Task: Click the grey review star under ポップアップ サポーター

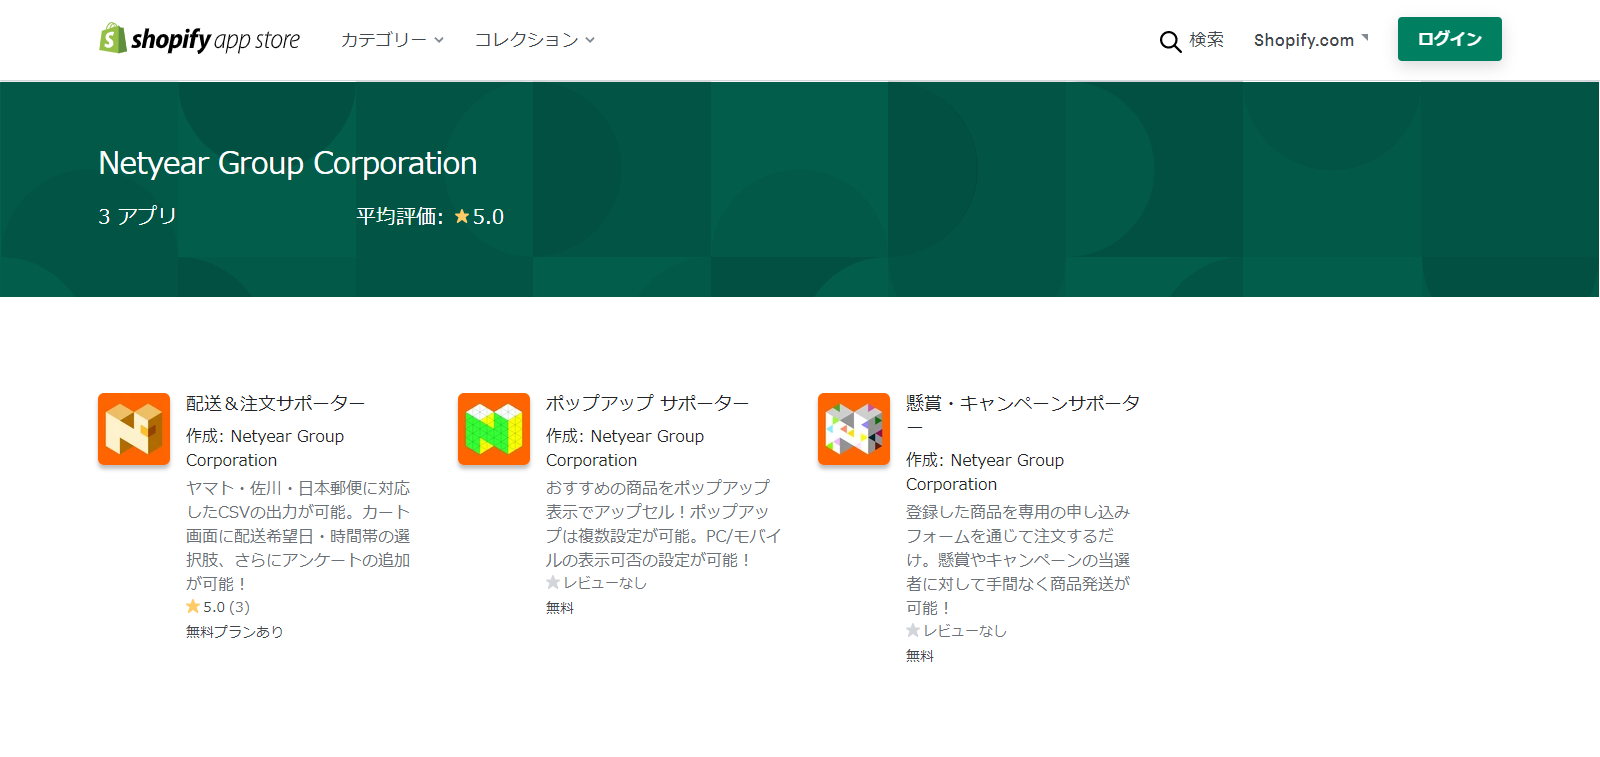Action: (553, 582)
